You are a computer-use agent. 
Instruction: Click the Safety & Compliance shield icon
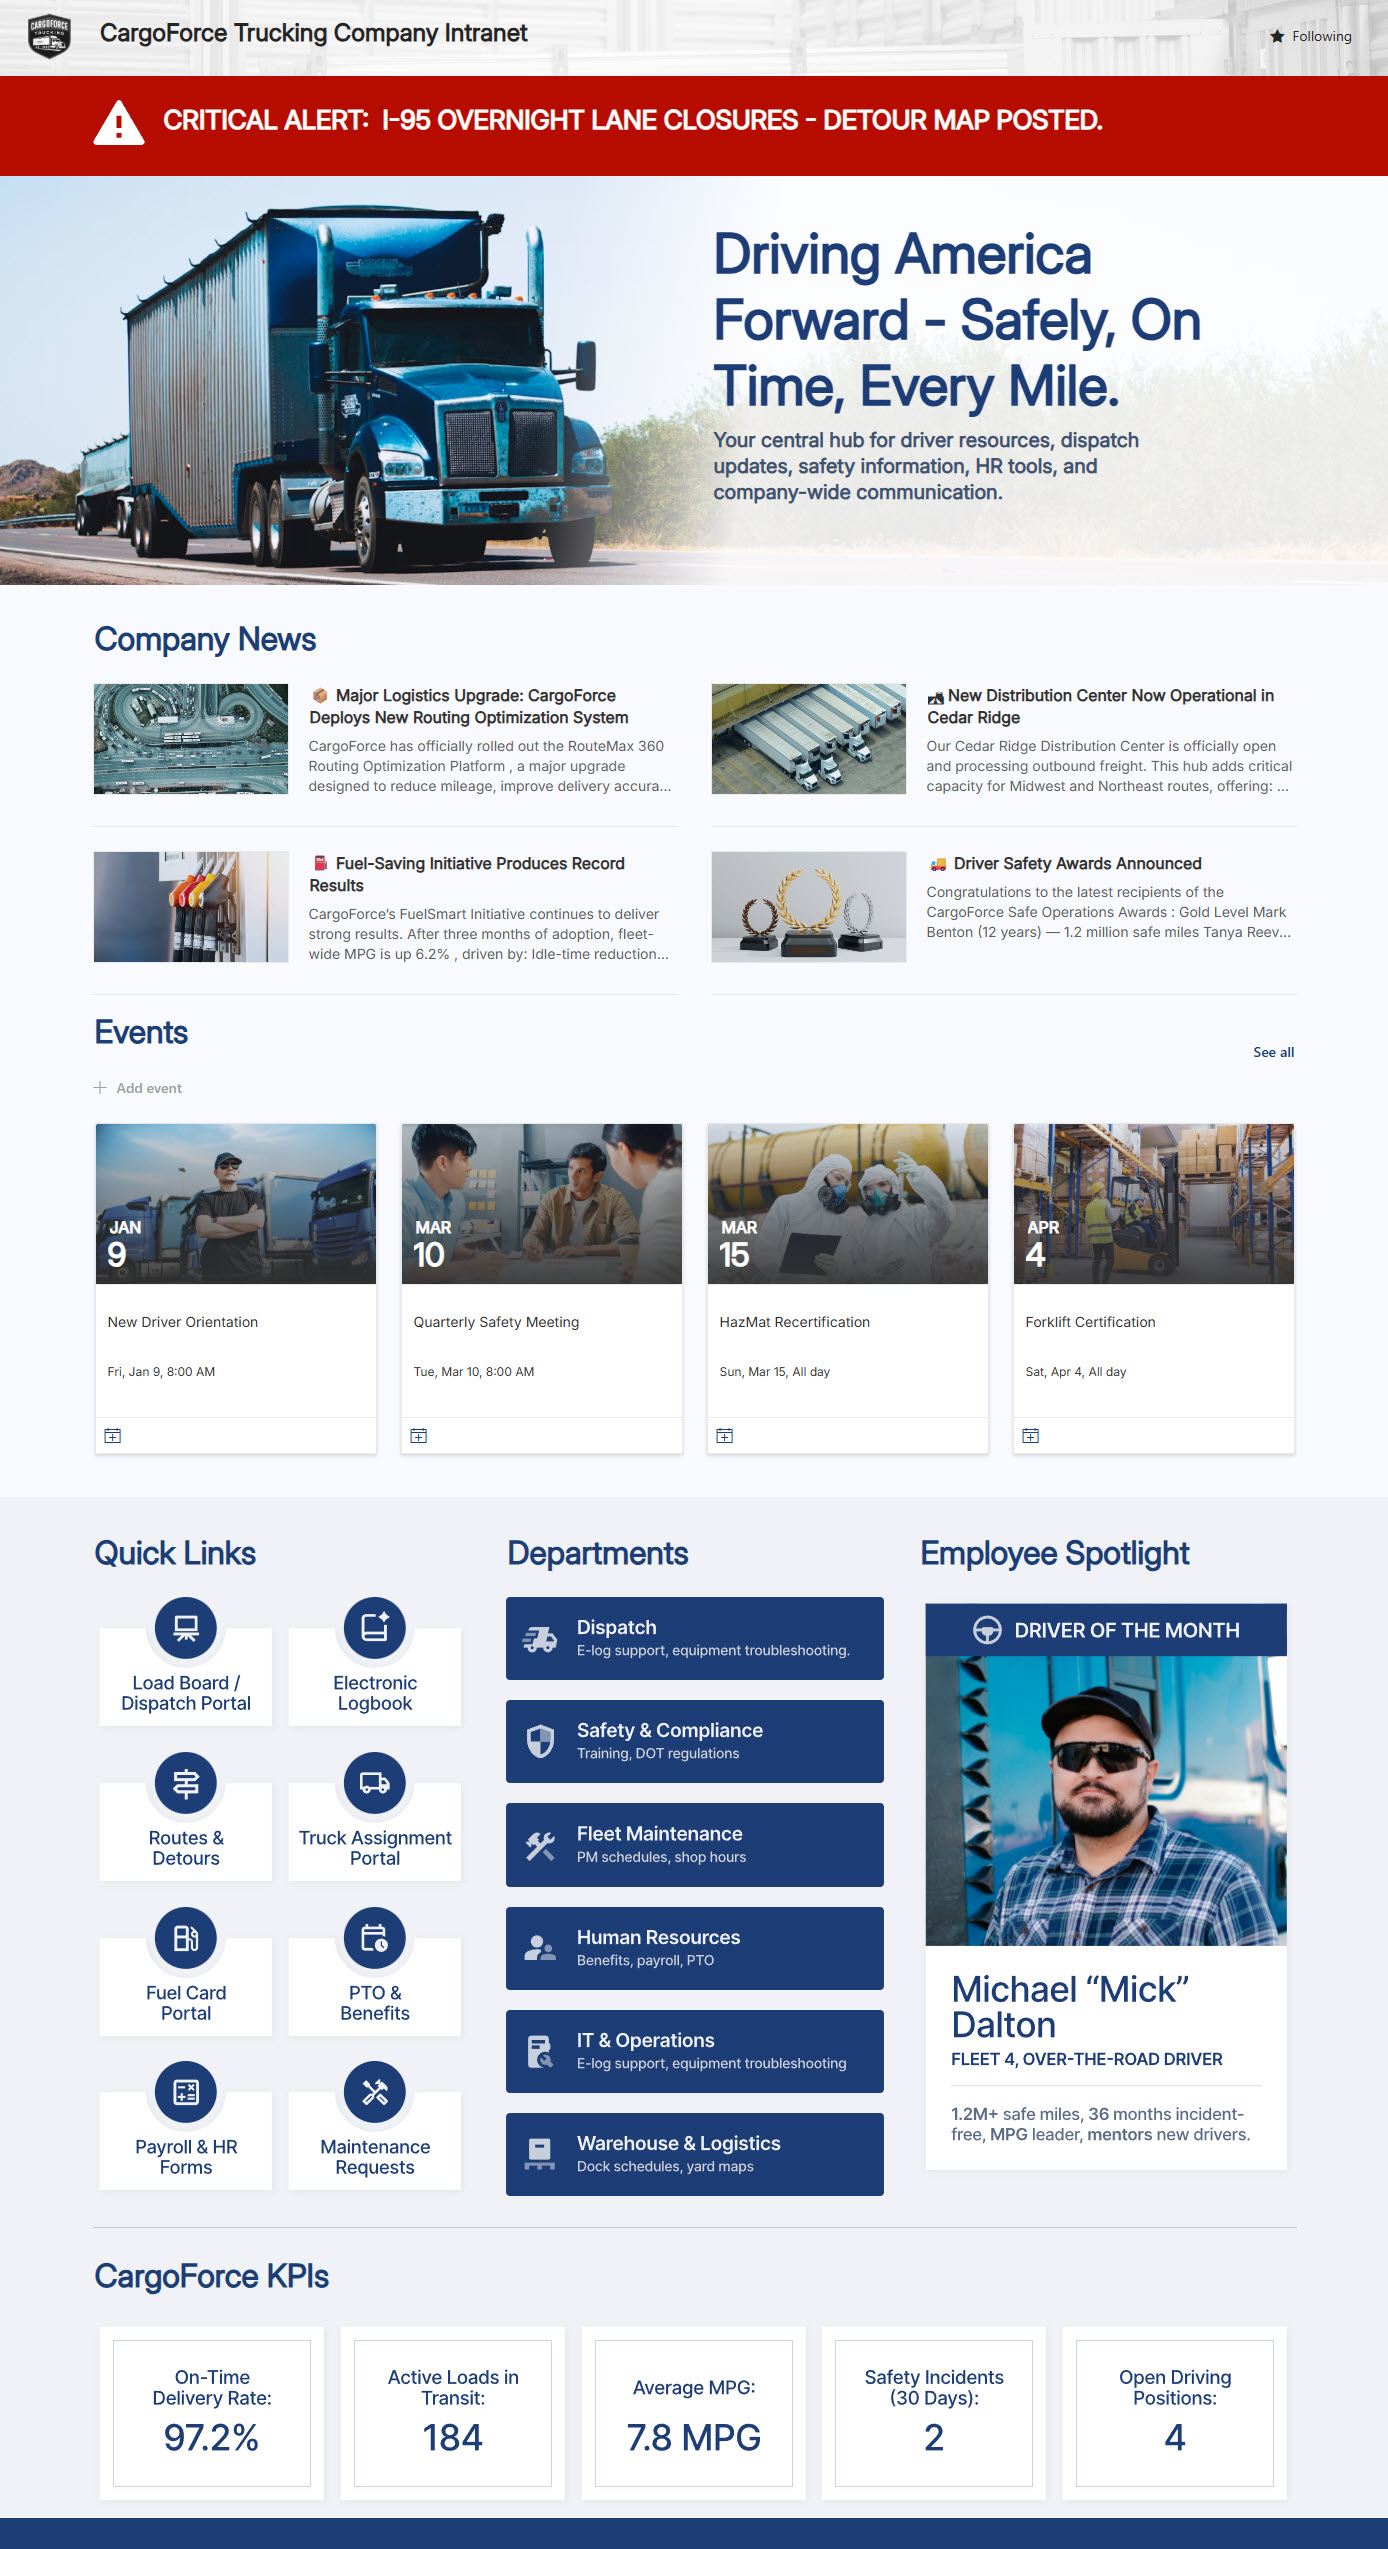point(540,1741)
